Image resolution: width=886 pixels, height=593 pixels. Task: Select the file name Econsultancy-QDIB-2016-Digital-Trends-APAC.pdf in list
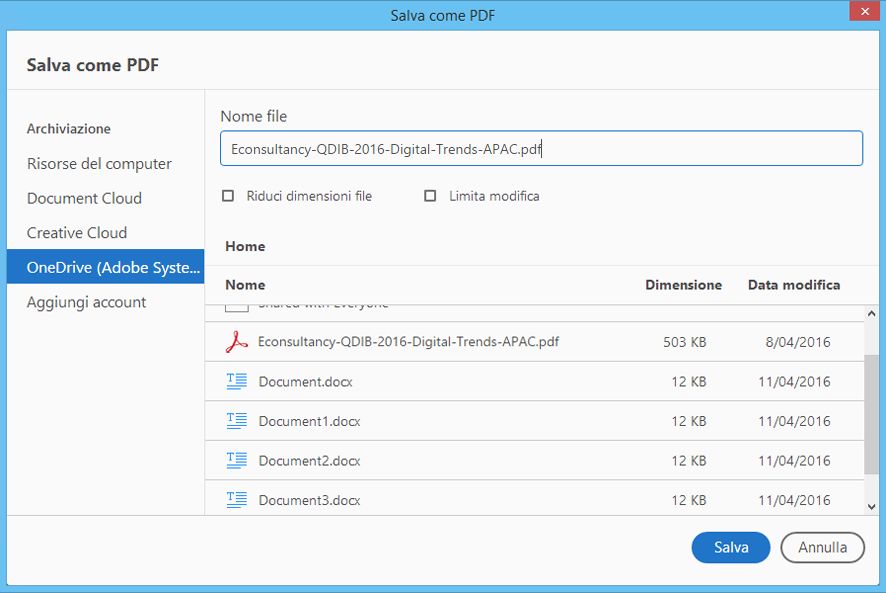(x=409, y=342)
